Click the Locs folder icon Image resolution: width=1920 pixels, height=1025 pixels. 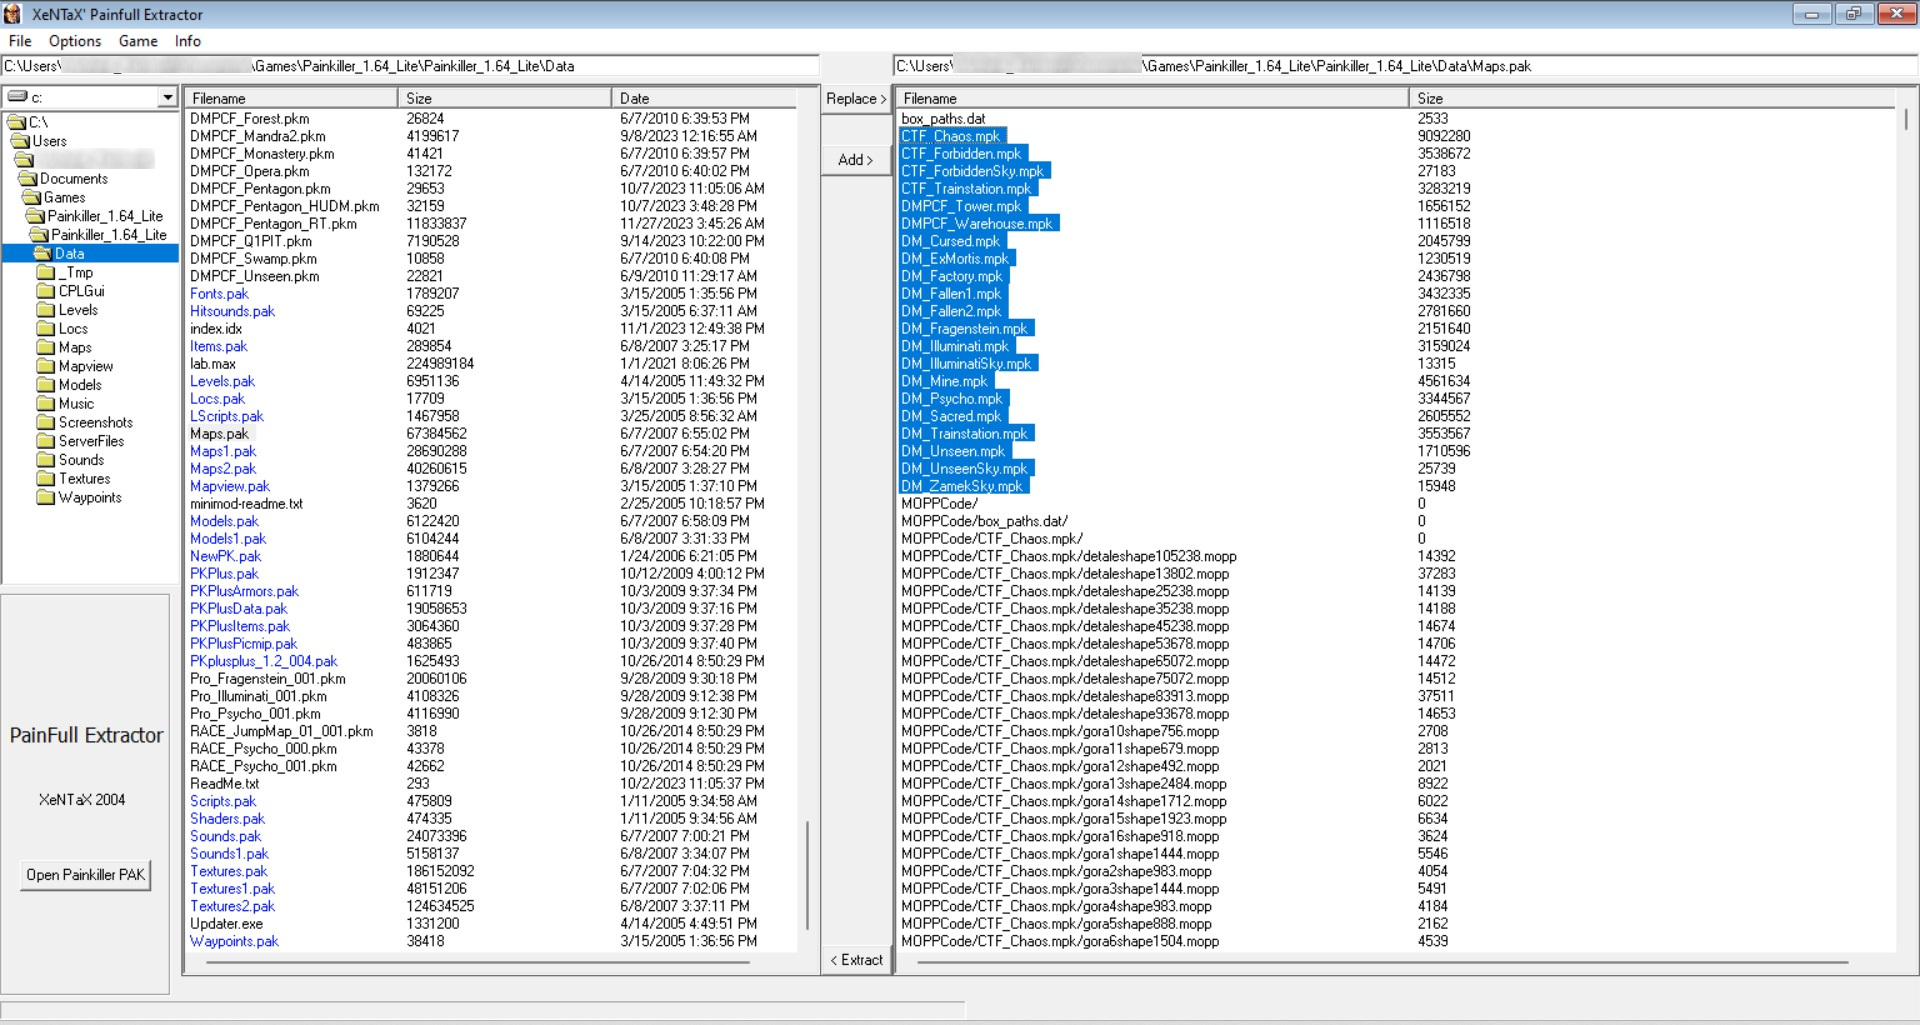[x=46, y=329]
